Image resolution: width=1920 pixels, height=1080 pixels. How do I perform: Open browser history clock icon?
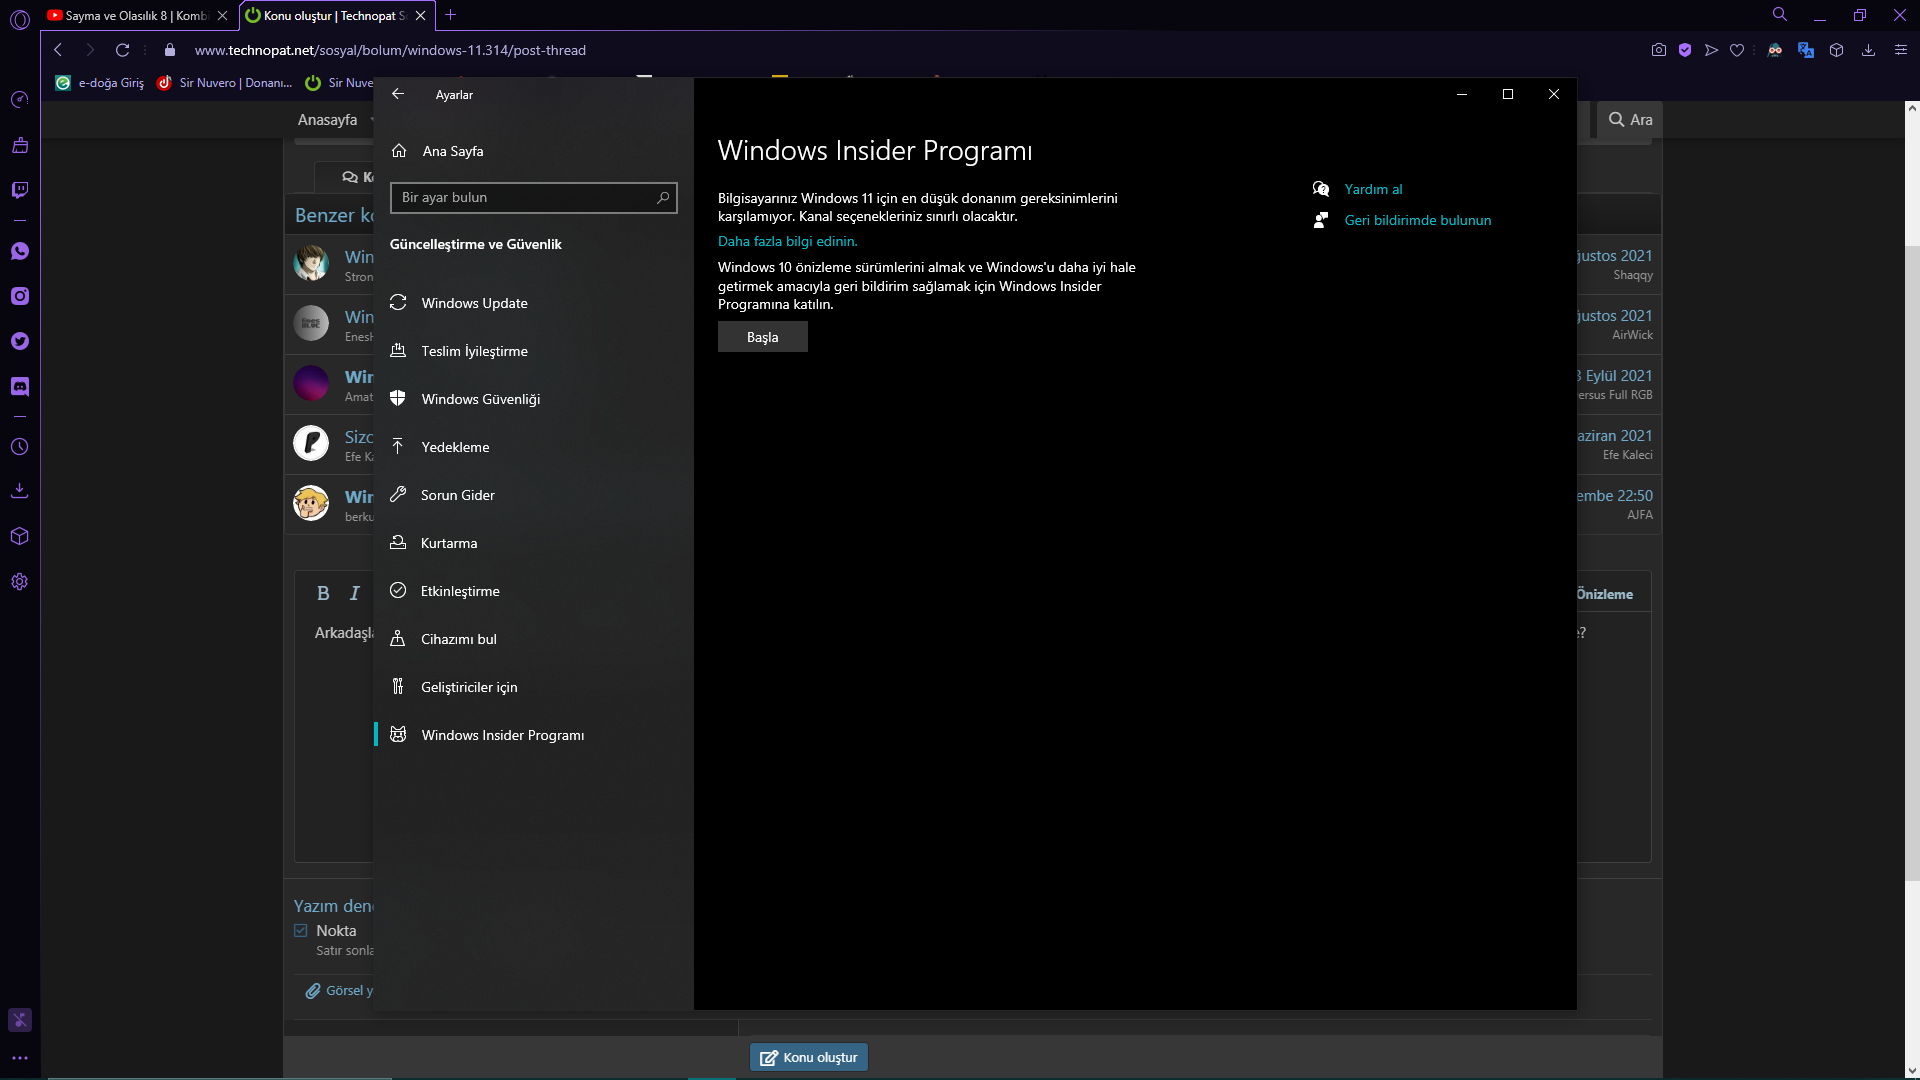point(19,447)
